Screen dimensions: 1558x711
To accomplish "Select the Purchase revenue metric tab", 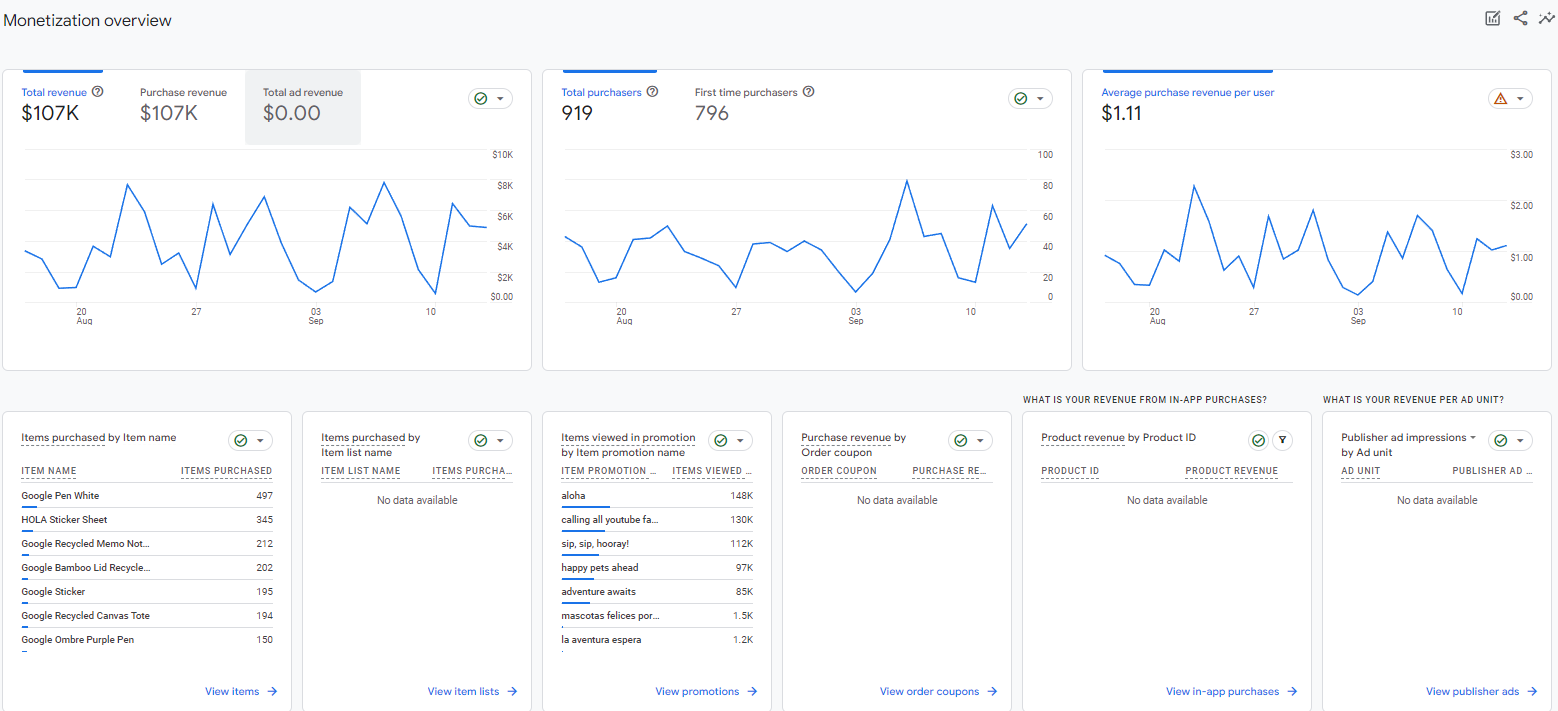I will tap(183, 105).
